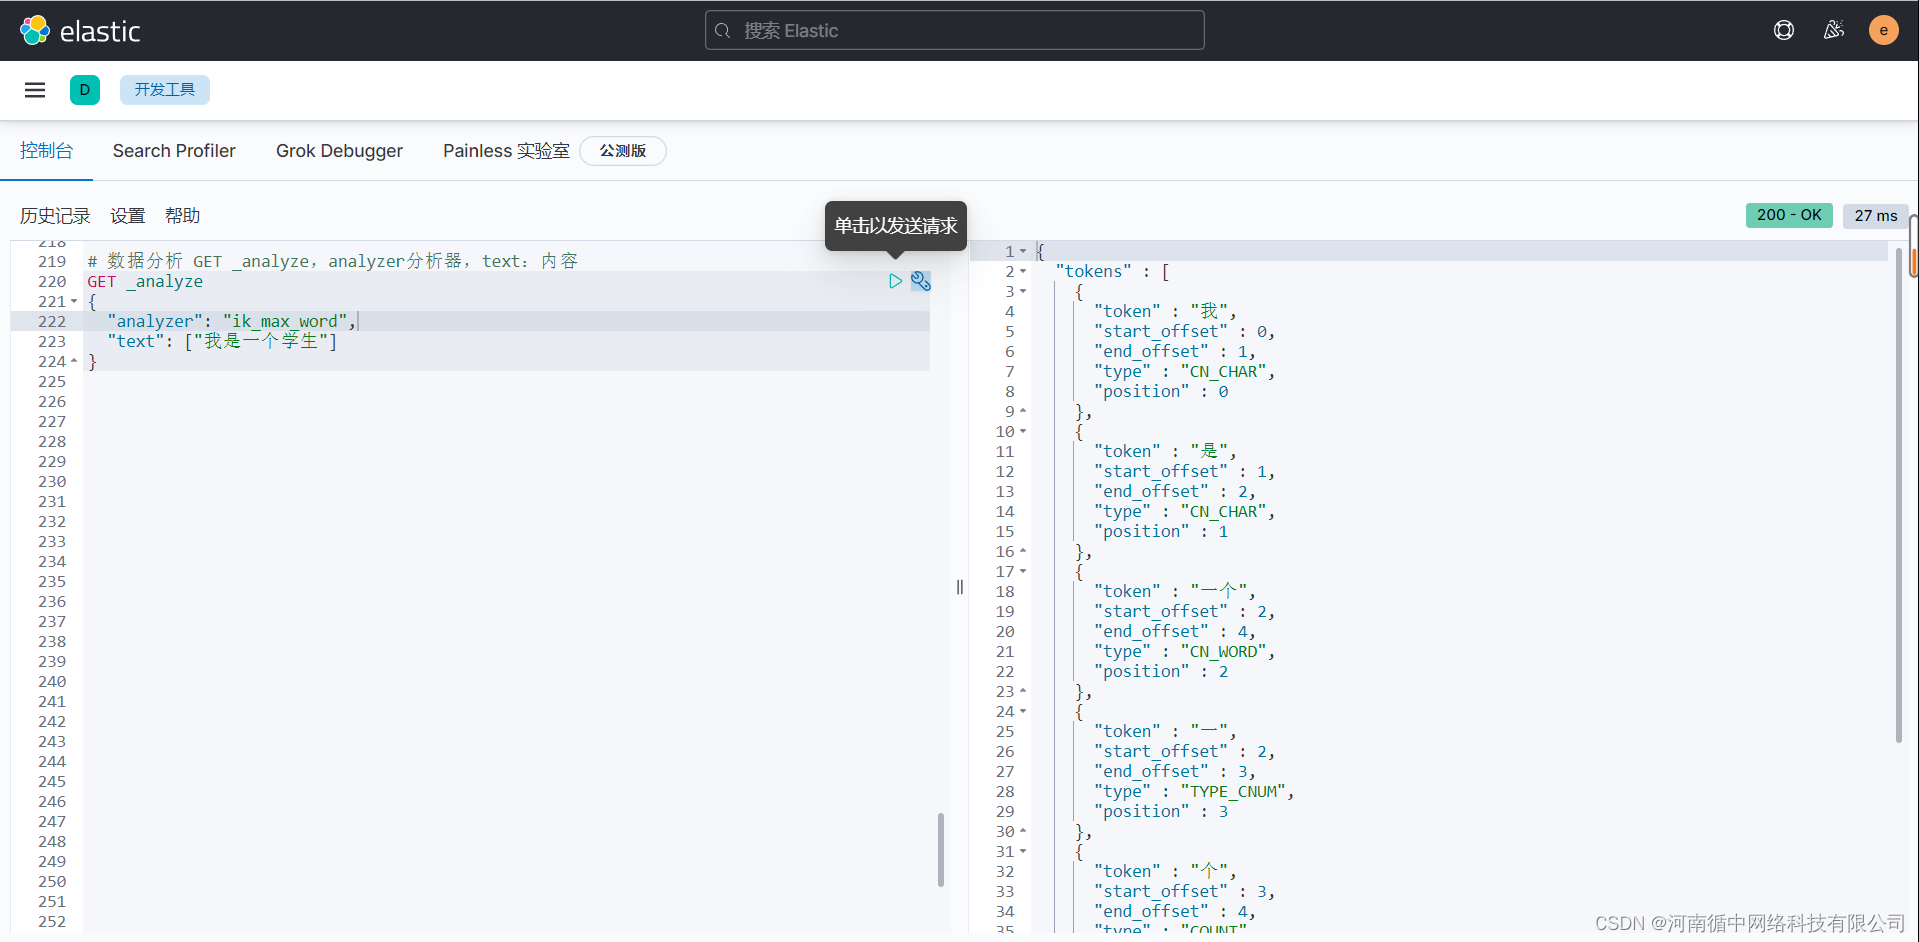Open the wrench request options icon

point(921,281)
